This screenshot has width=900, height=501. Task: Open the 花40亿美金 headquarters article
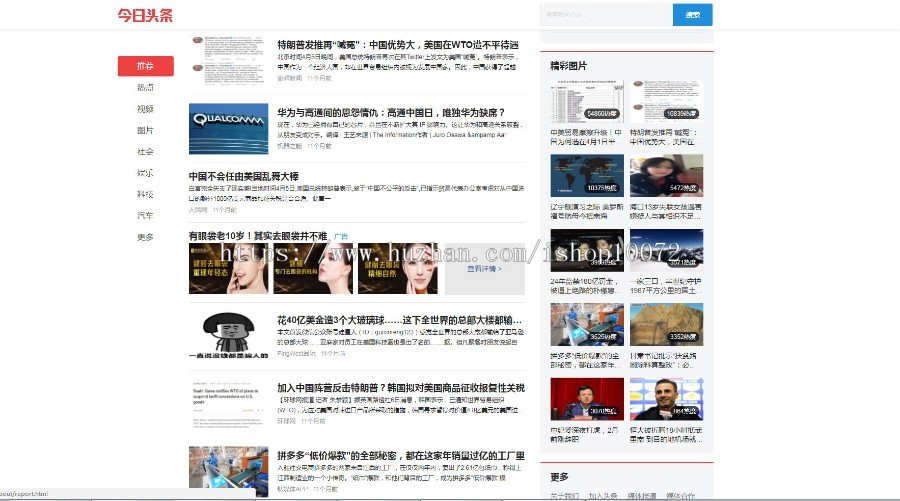tap(399, 320)
